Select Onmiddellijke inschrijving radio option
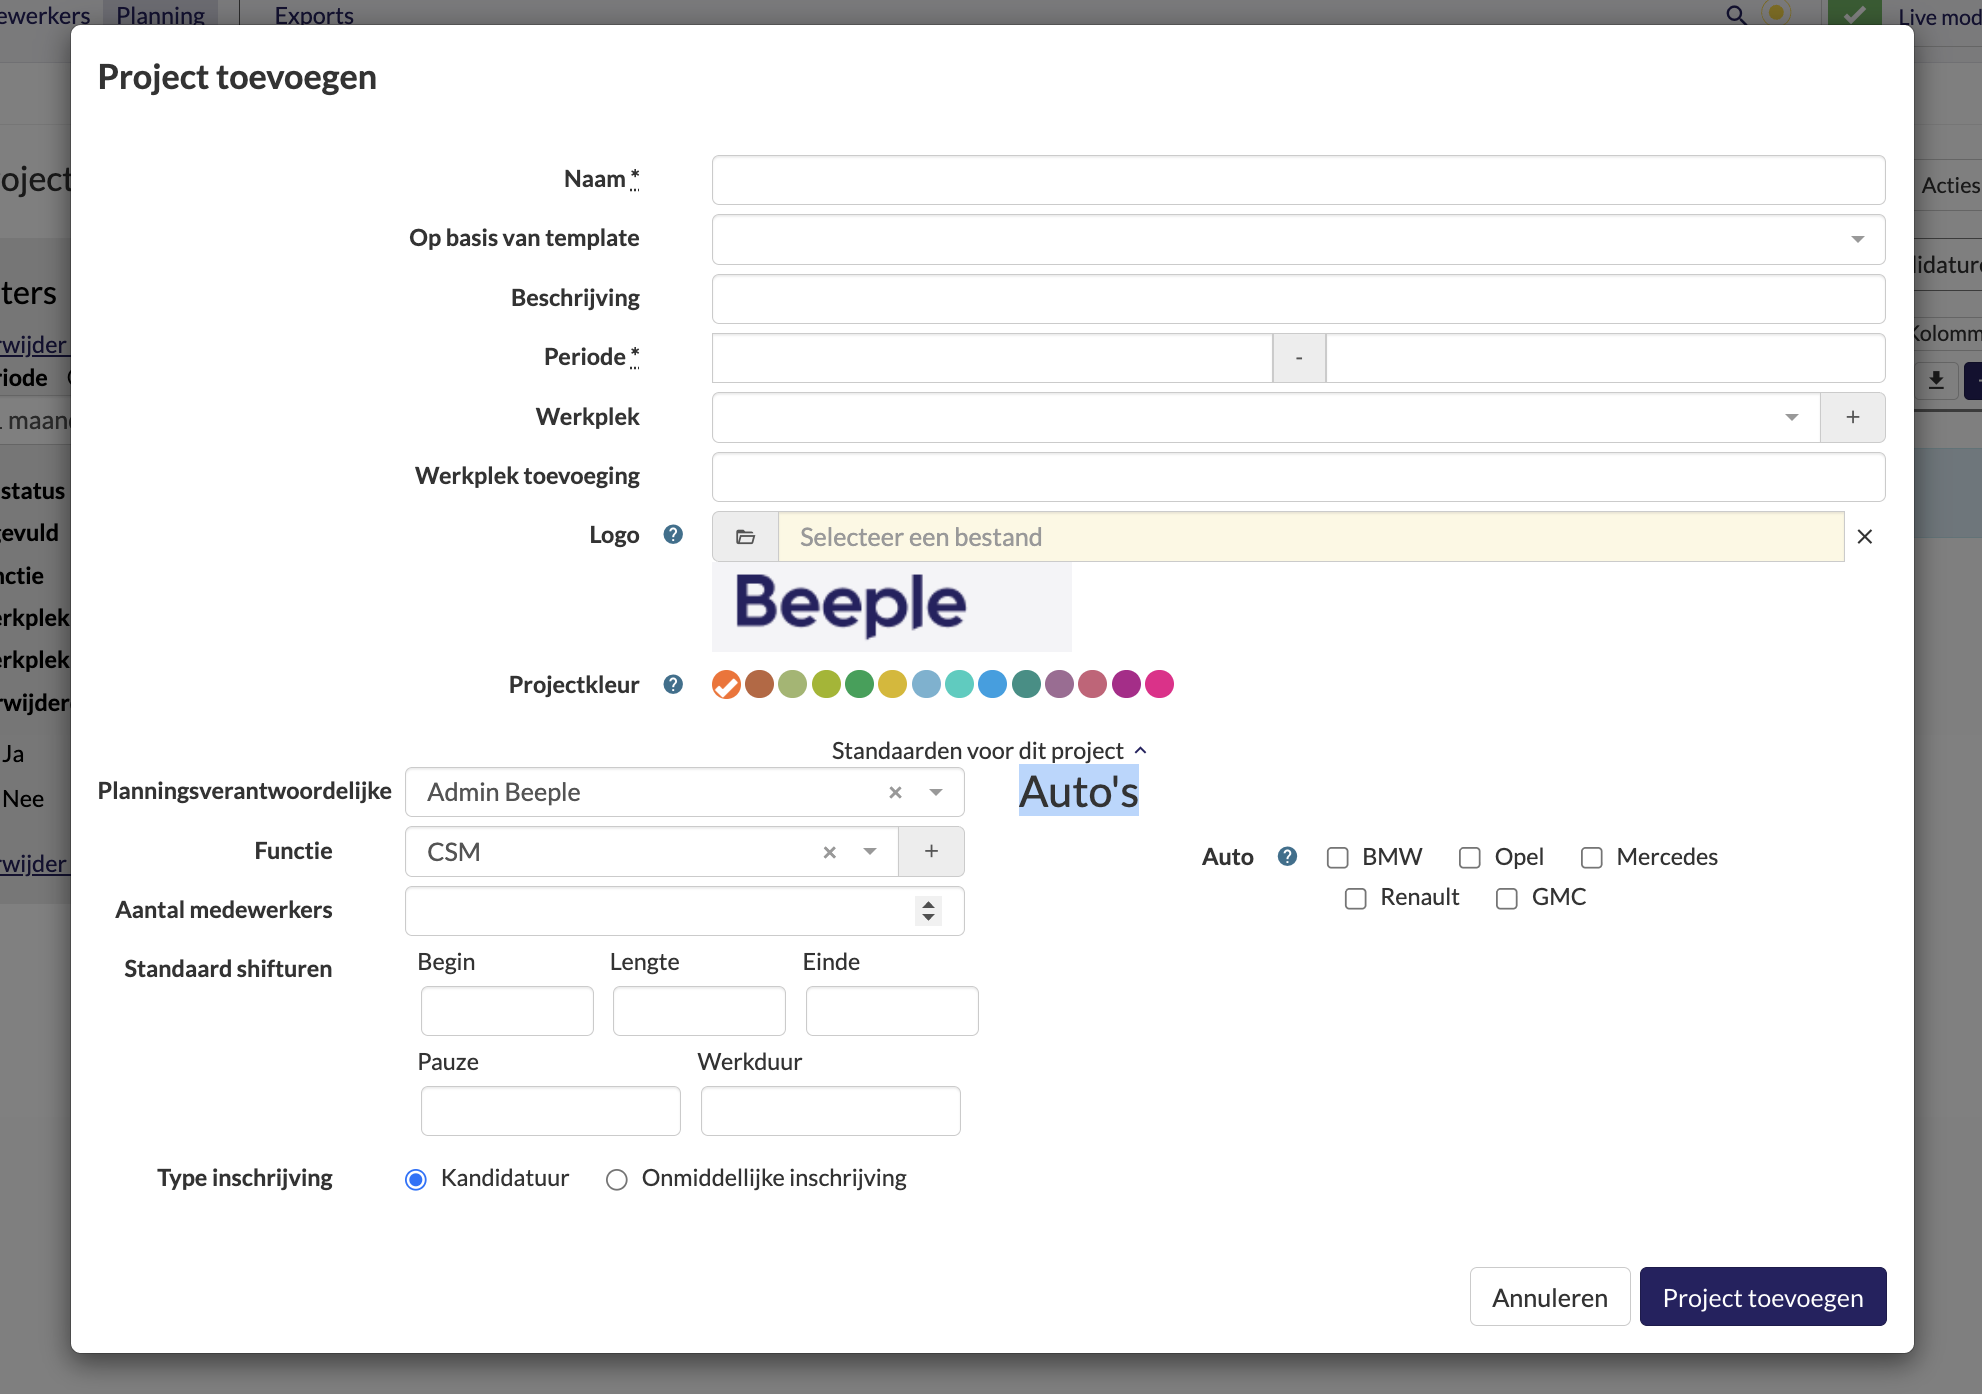This screenshot has width=1982, height=1394. (x=617, y=1179)
